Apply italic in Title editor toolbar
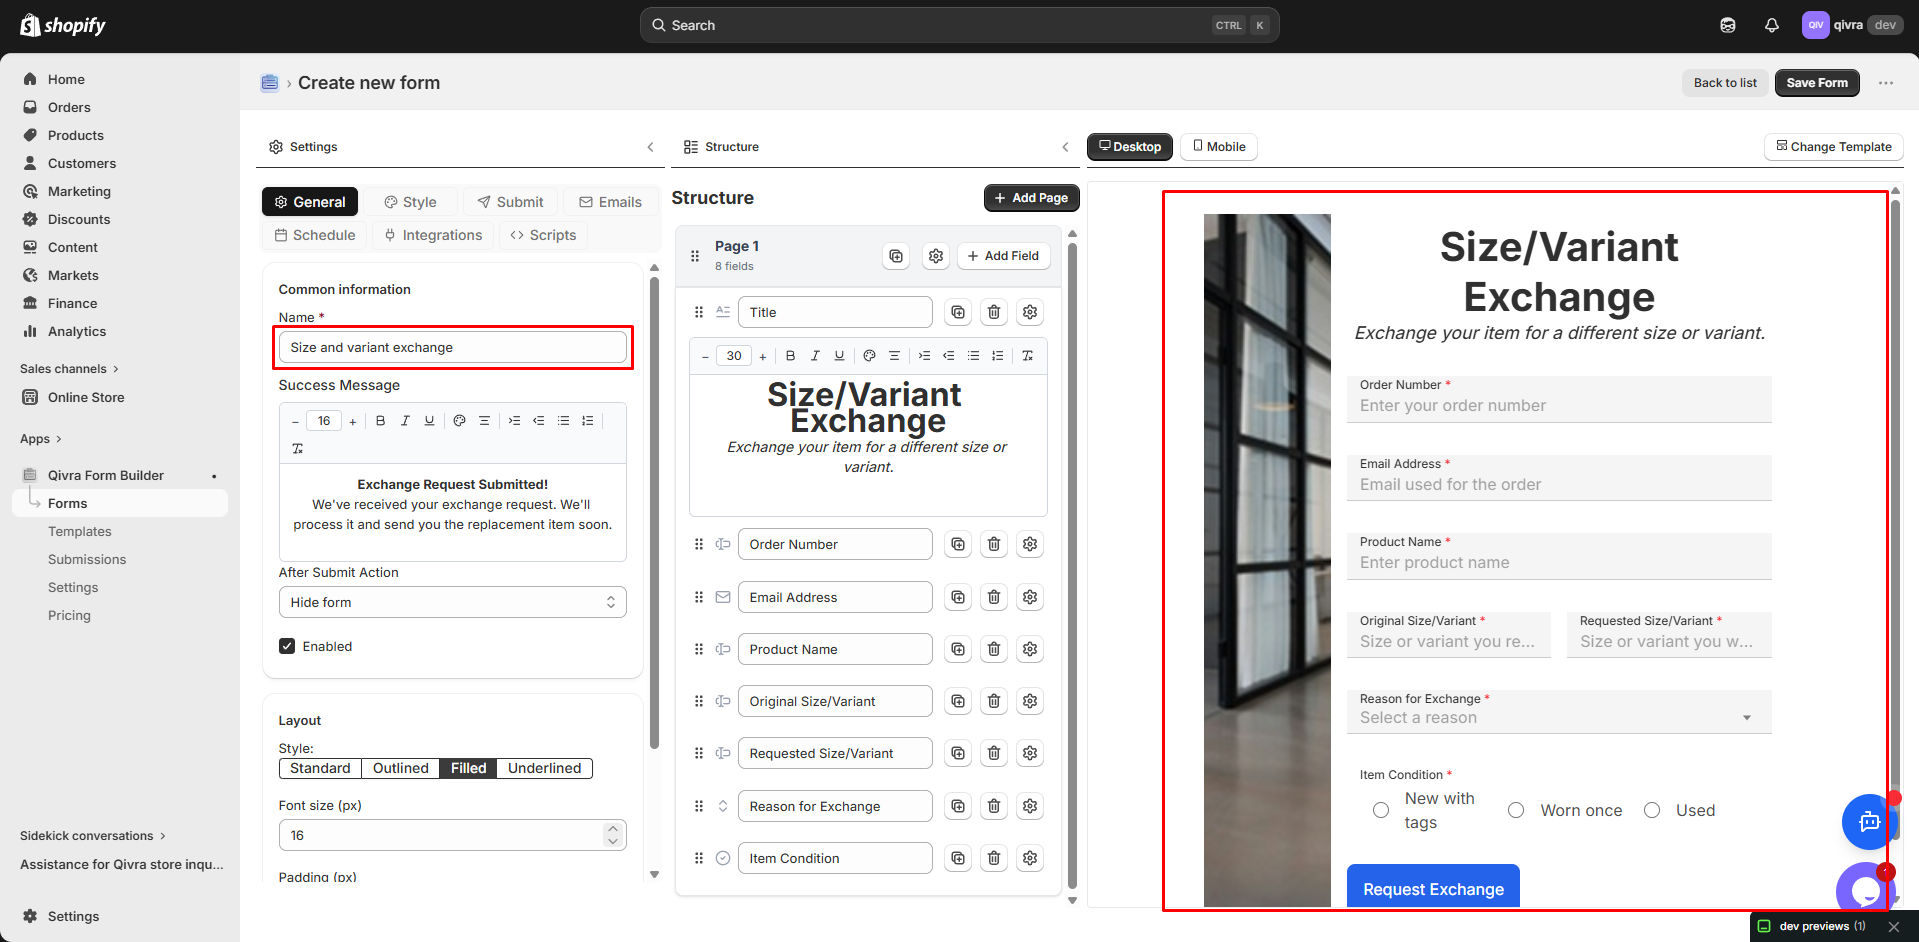 coord(815,355)
